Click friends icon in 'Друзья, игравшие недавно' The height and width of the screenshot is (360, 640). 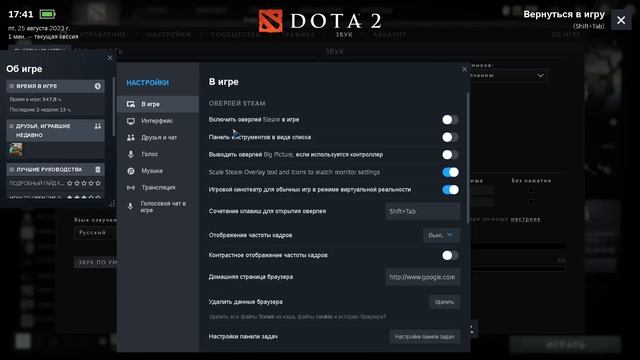tap(98, 126)
